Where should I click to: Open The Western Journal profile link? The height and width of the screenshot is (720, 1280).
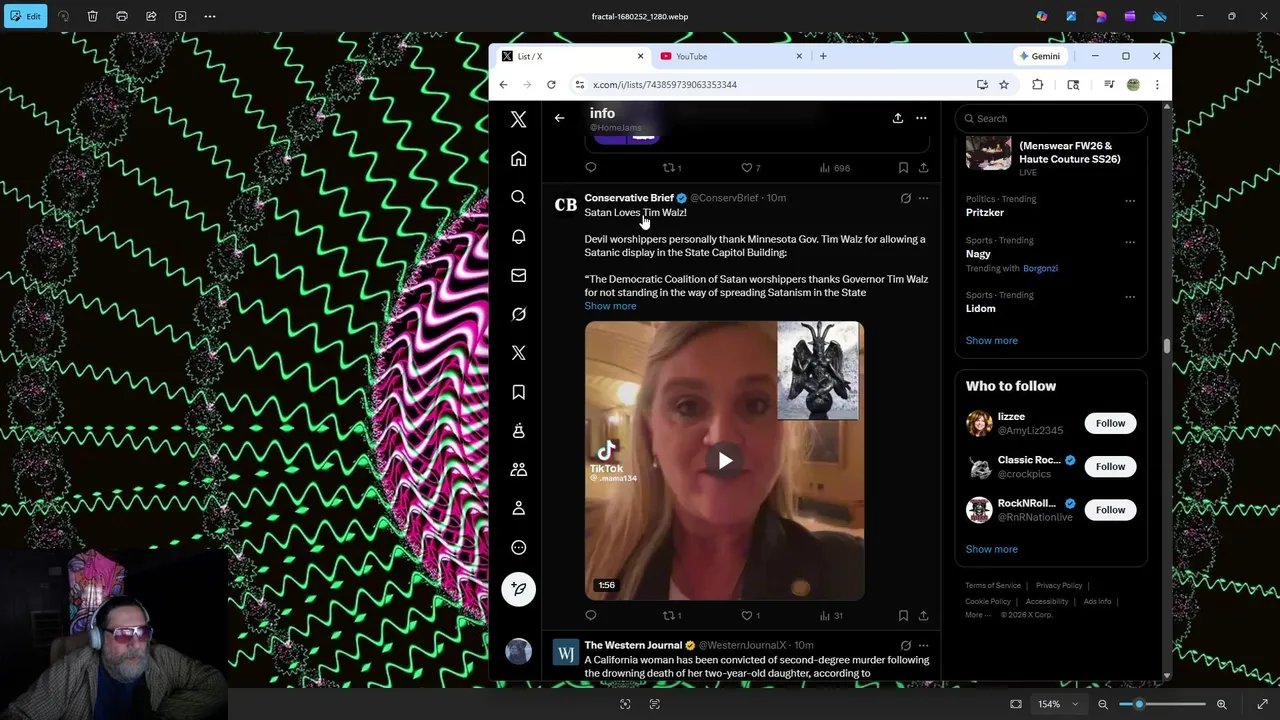633,645
